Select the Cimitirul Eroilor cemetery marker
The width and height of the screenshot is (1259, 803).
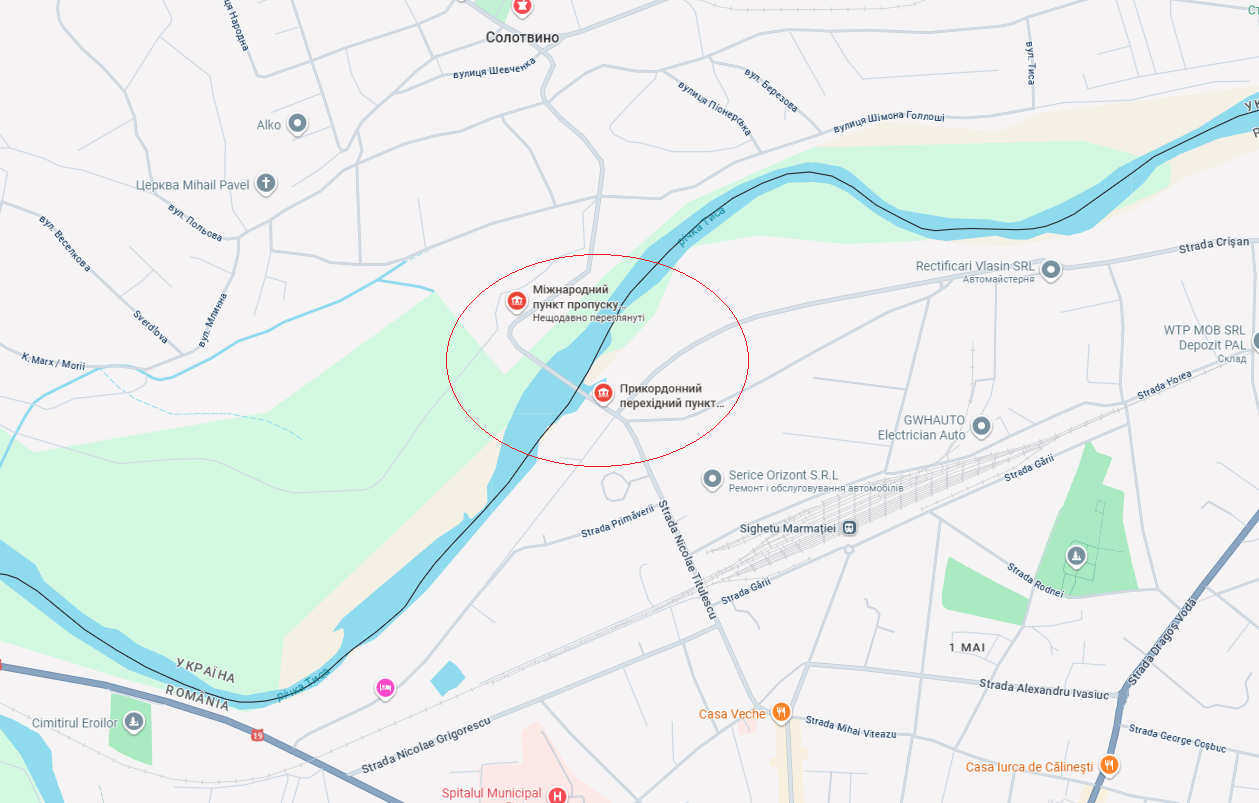click(x=134, y=721)
